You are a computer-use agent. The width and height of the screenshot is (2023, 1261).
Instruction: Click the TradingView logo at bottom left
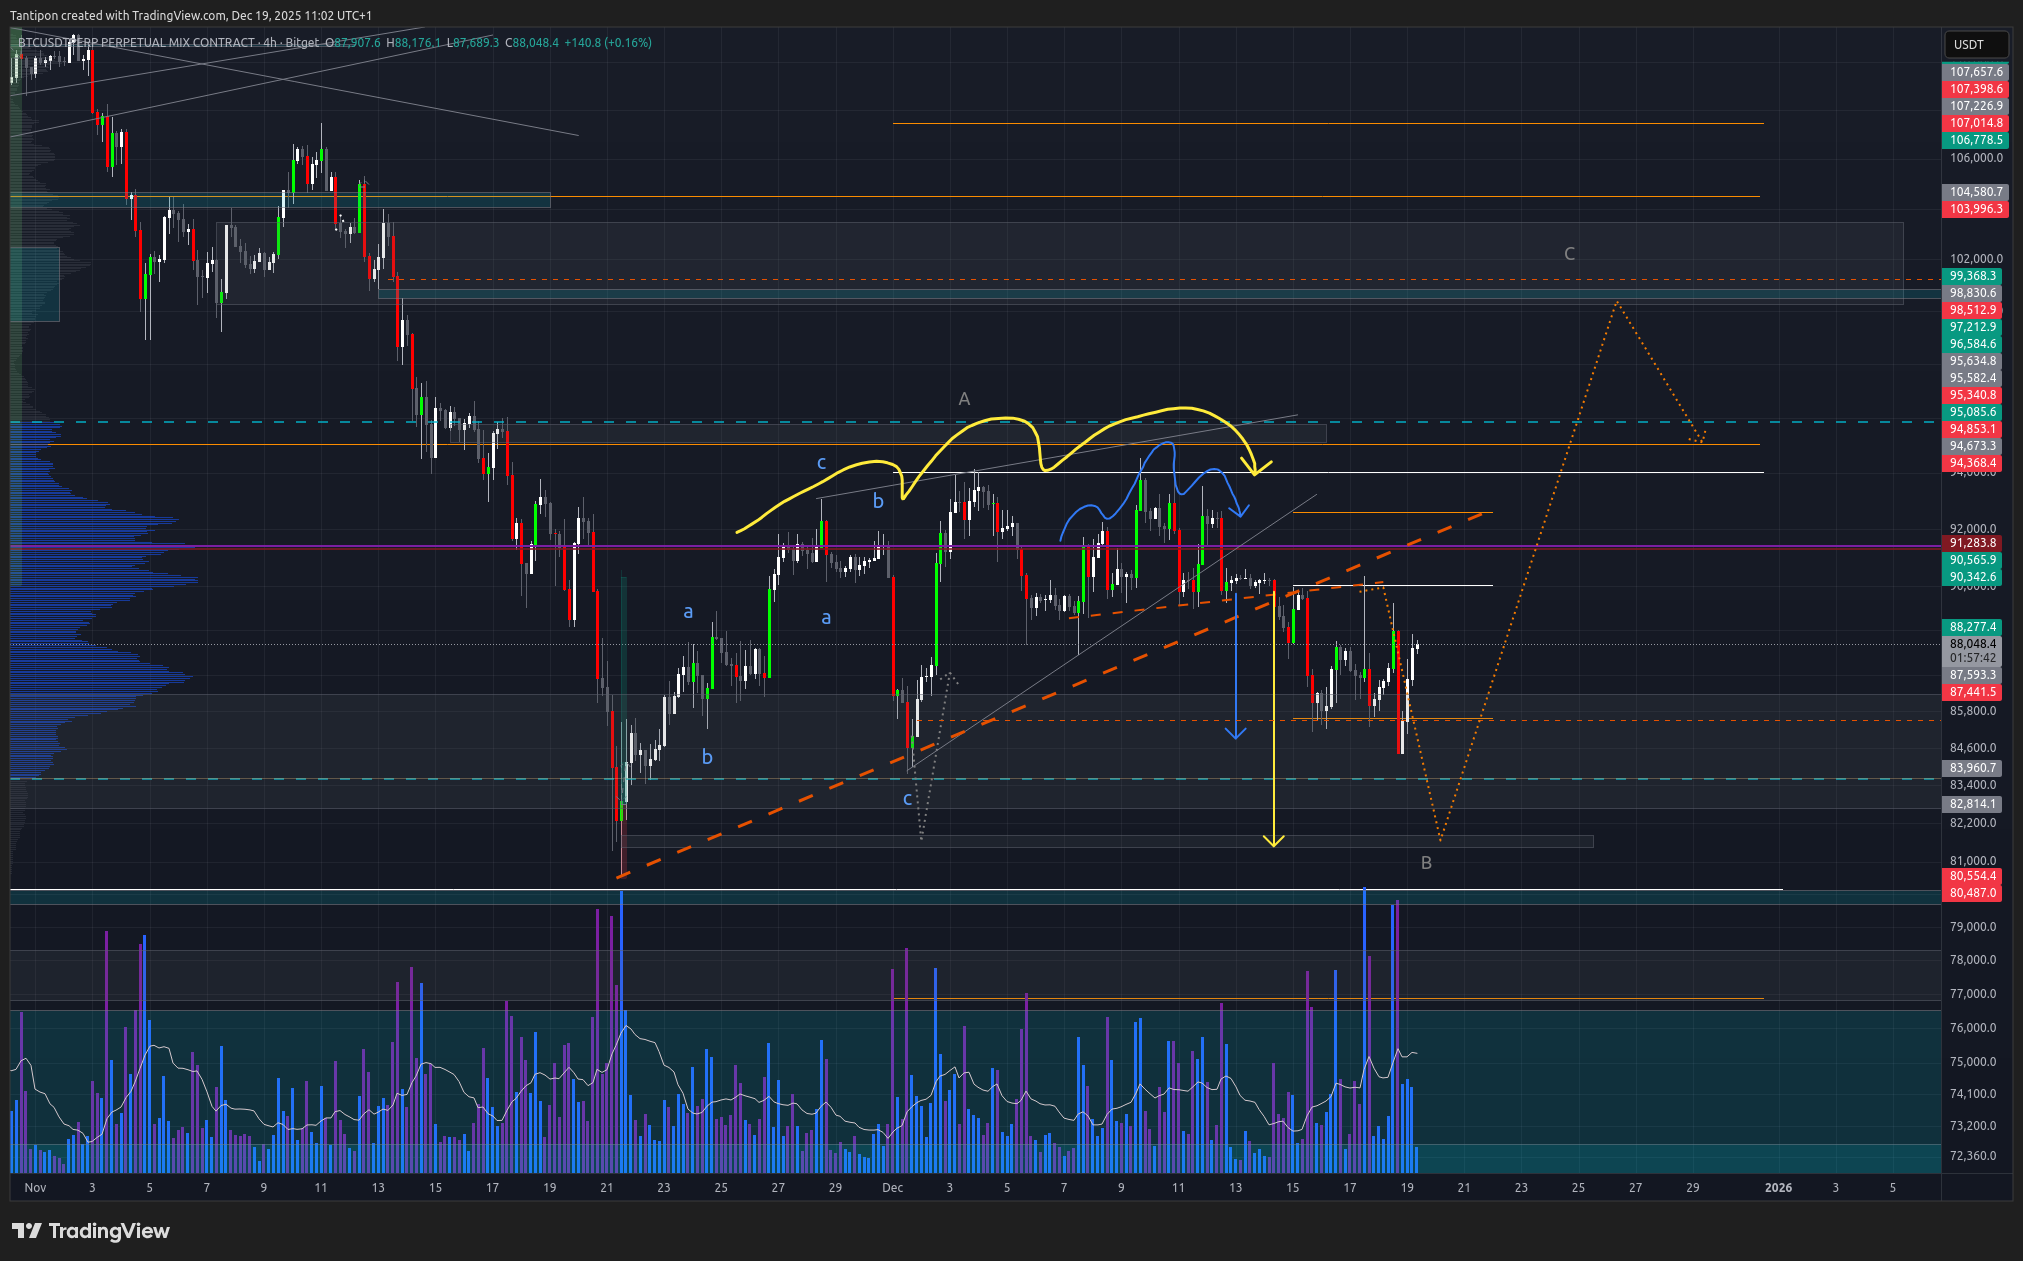point(90,1231)
